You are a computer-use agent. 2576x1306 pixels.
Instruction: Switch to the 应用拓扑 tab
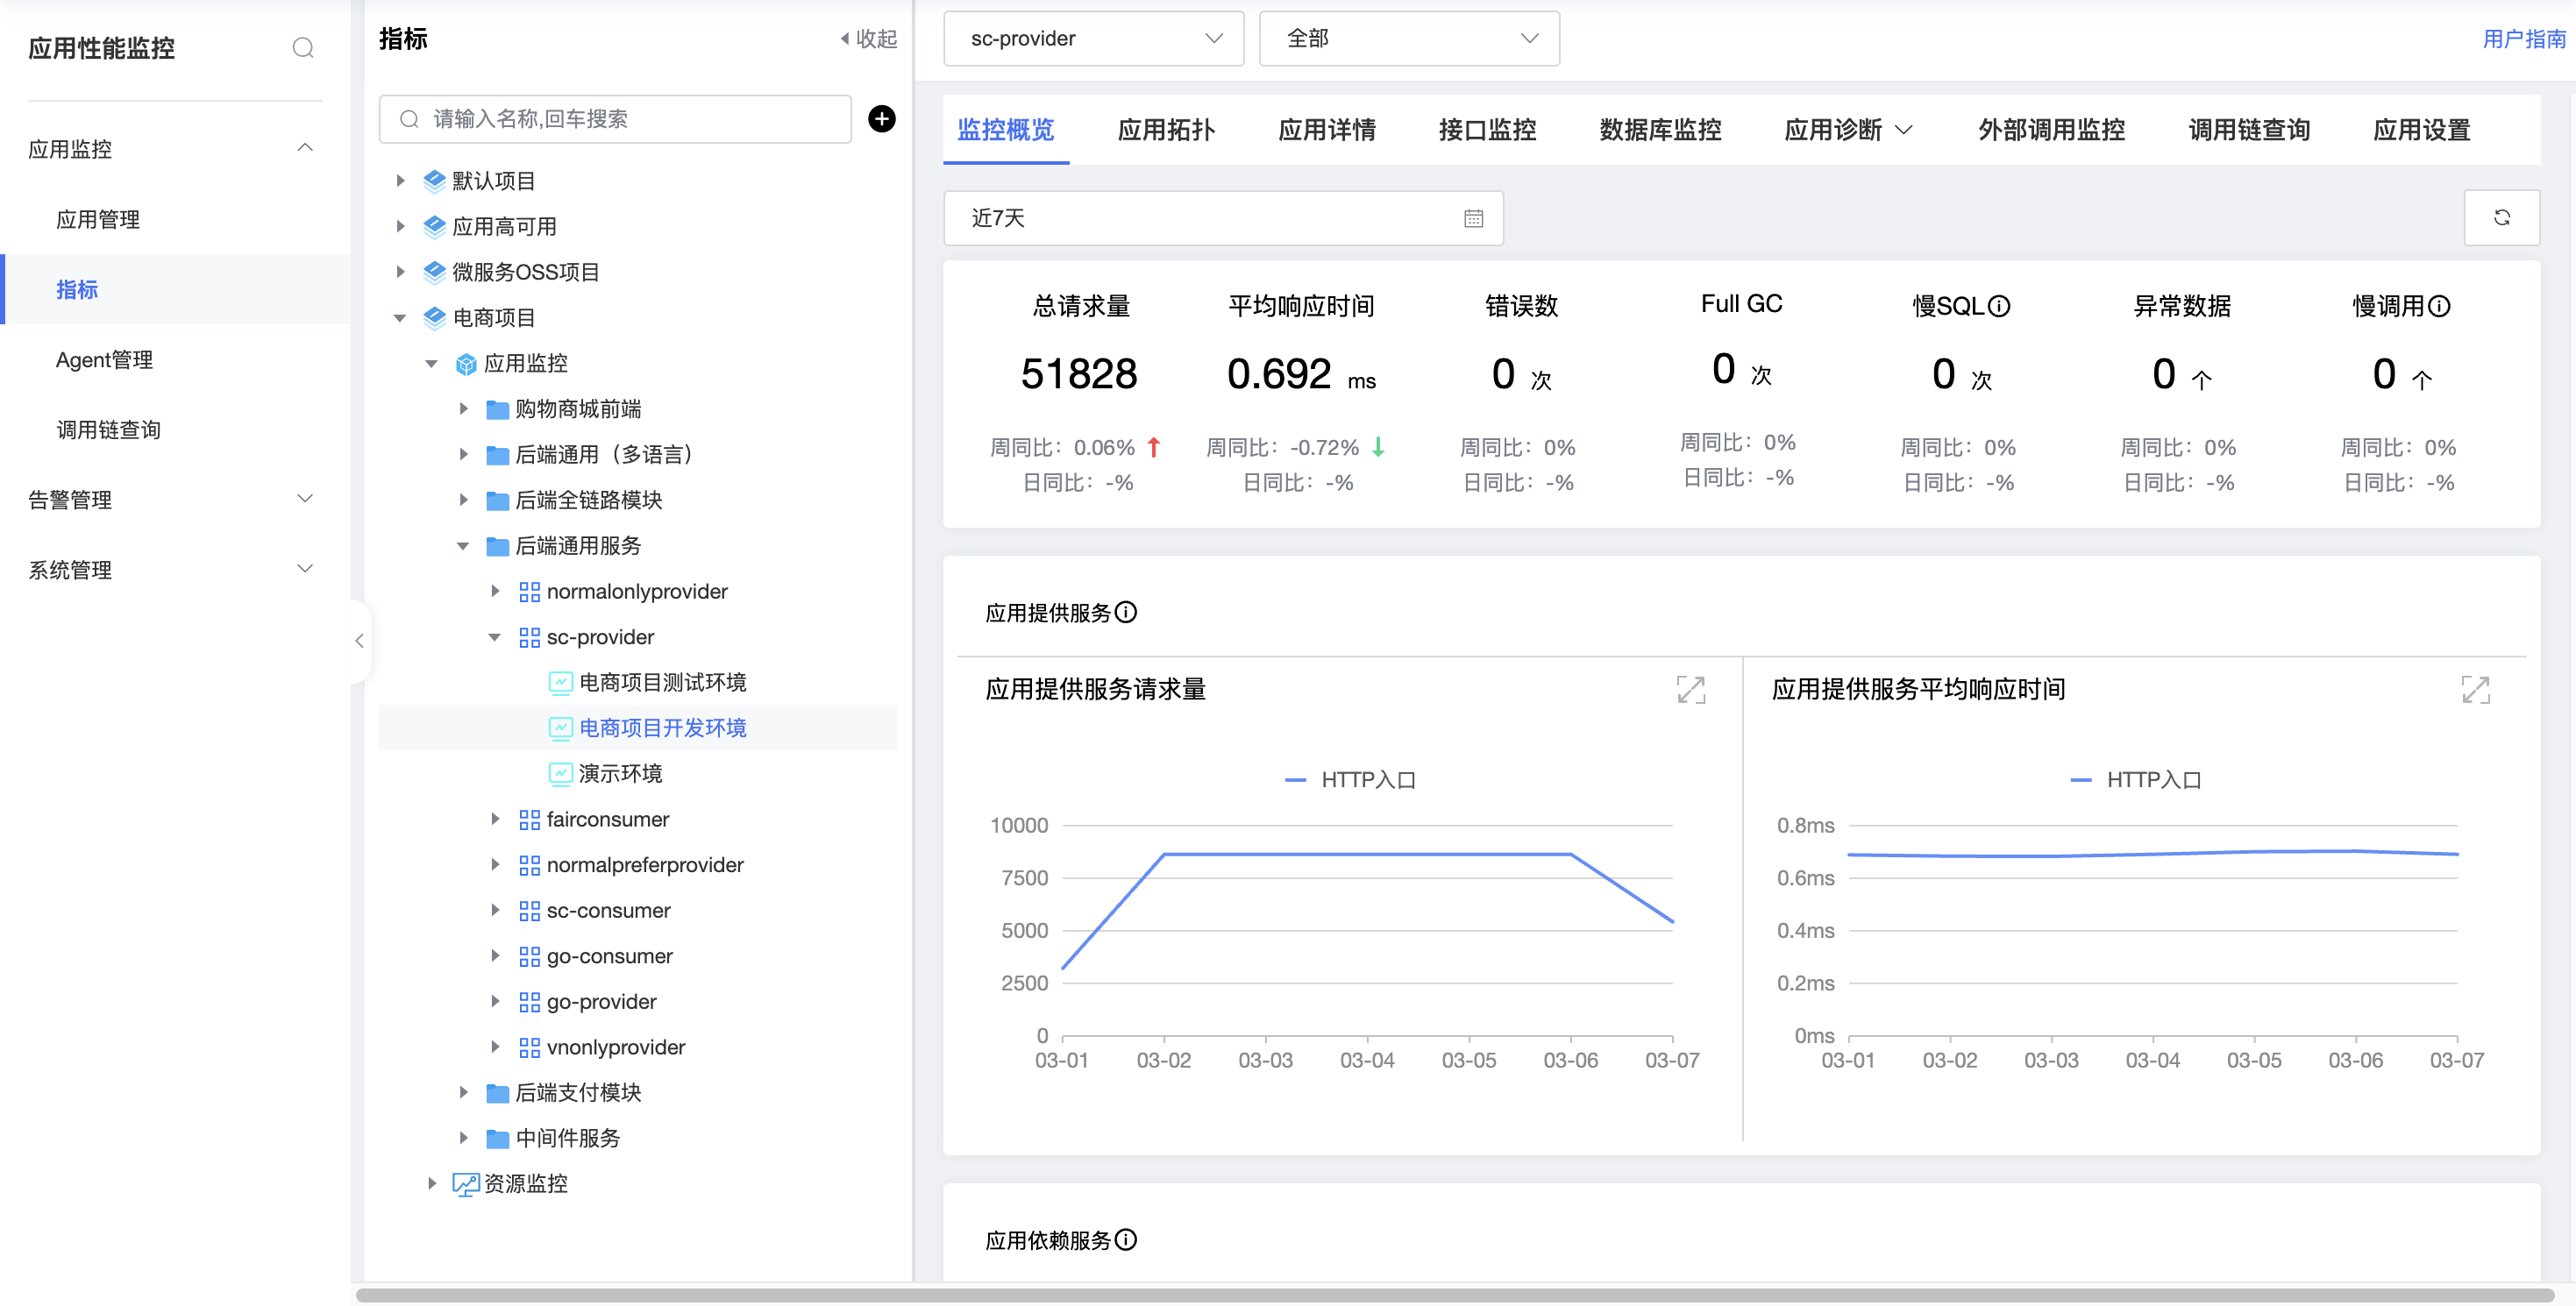point(1166,130)
